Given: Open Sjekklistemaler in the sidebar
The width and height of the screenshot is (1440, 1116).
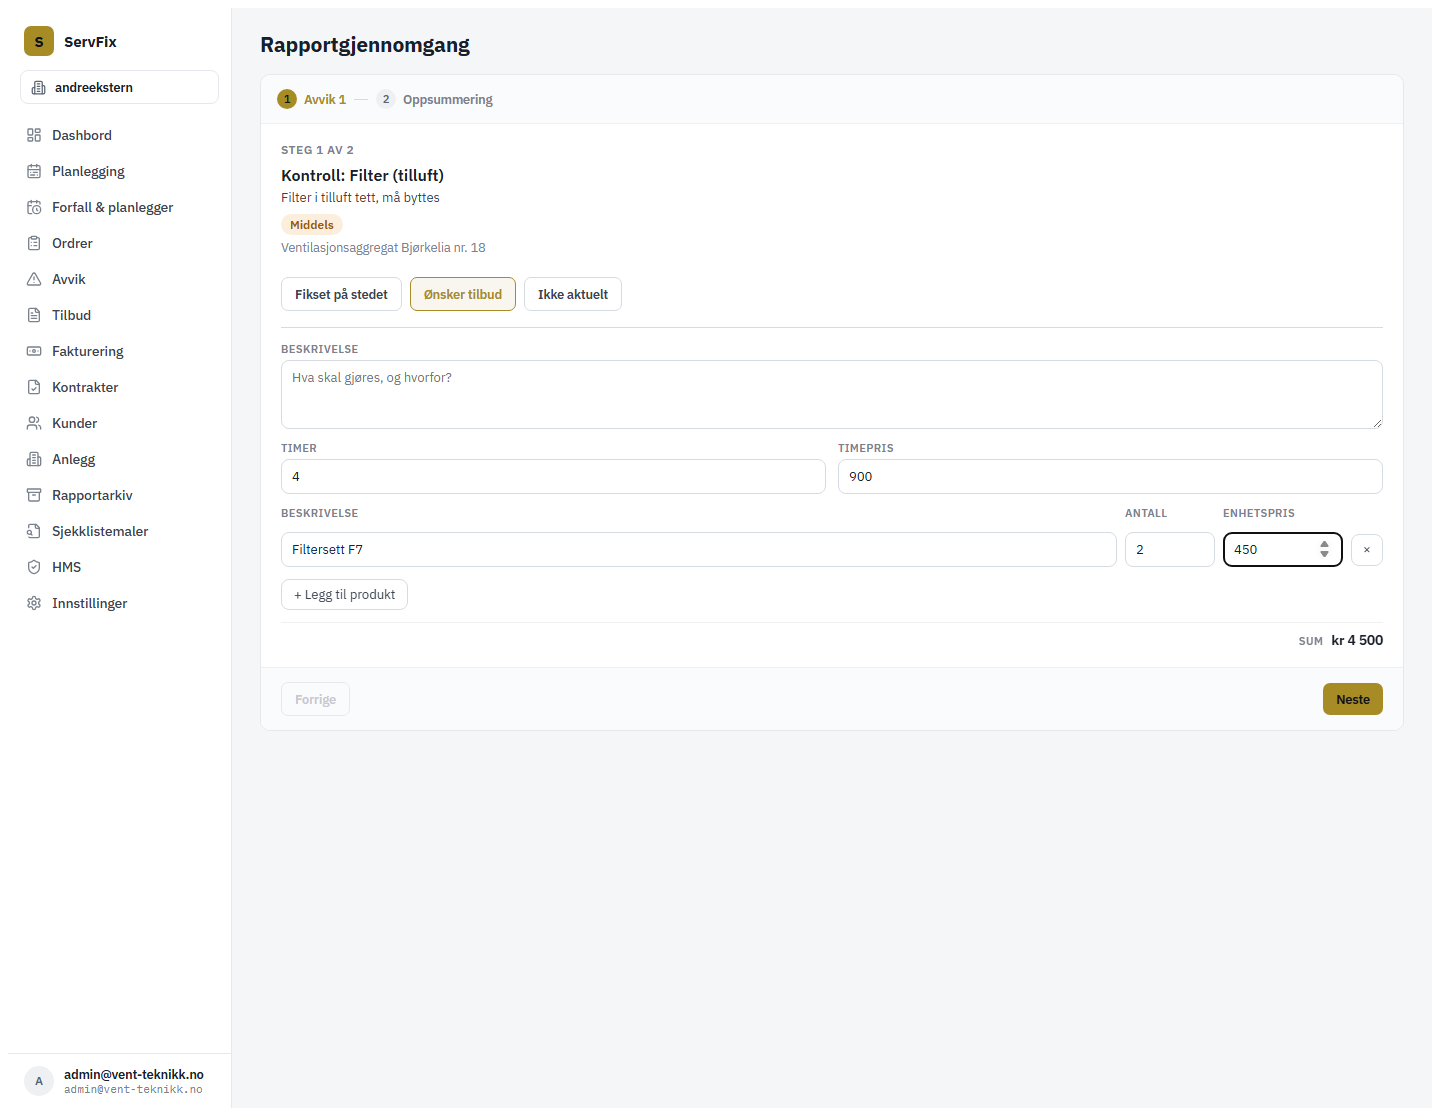Looking at the screenshot, I should [119, 531].
